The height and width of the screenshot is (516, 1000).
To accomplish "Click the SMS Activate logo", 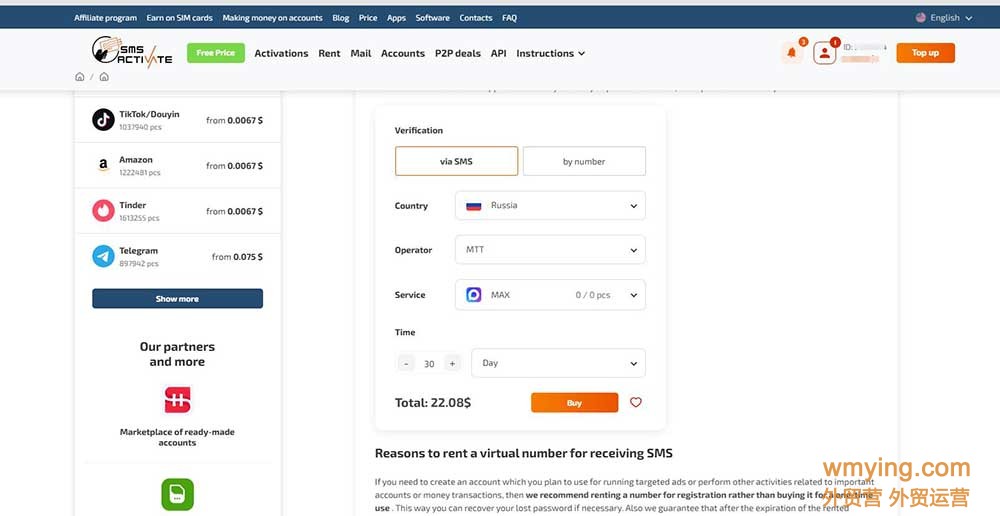I will [x=132, y=52].
